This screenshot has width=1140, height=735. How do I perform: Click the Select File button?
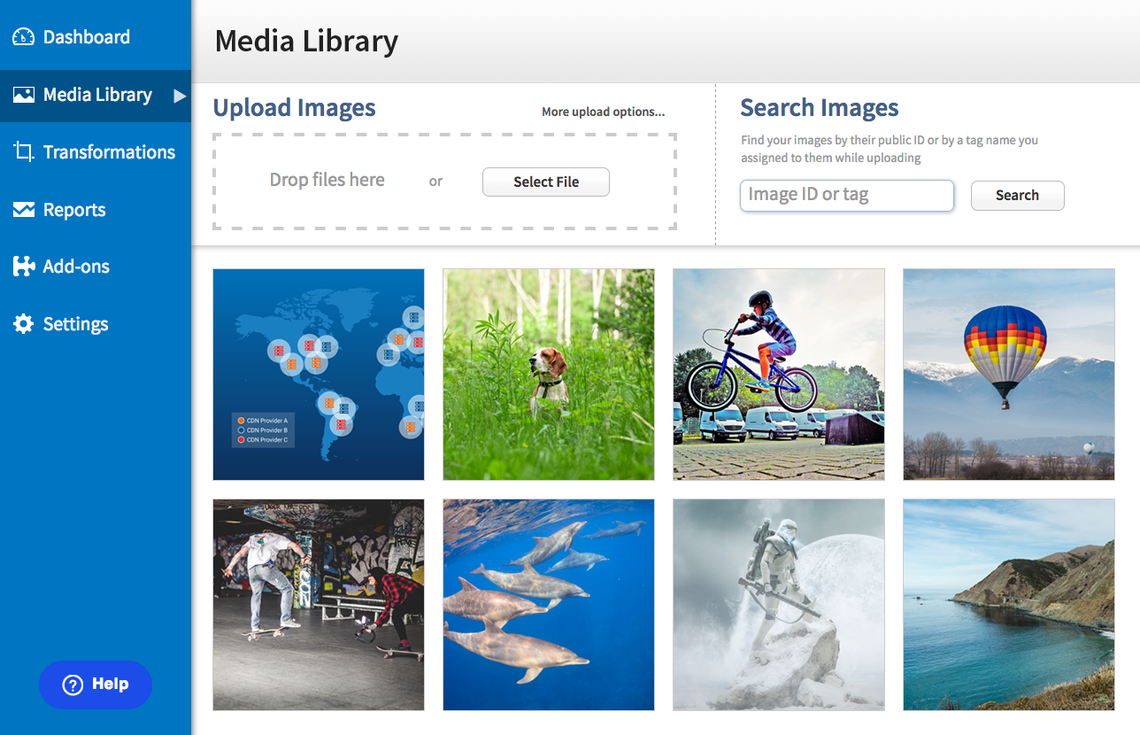coord(546,182)
